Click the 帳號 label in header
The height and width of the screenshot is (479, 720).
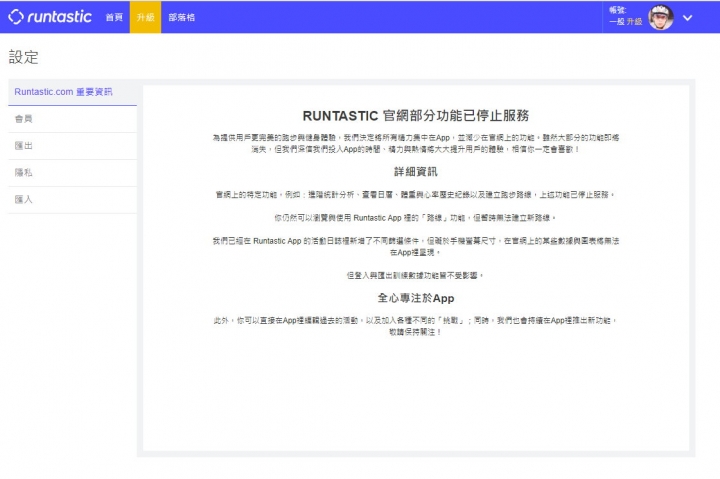(618, 10)
